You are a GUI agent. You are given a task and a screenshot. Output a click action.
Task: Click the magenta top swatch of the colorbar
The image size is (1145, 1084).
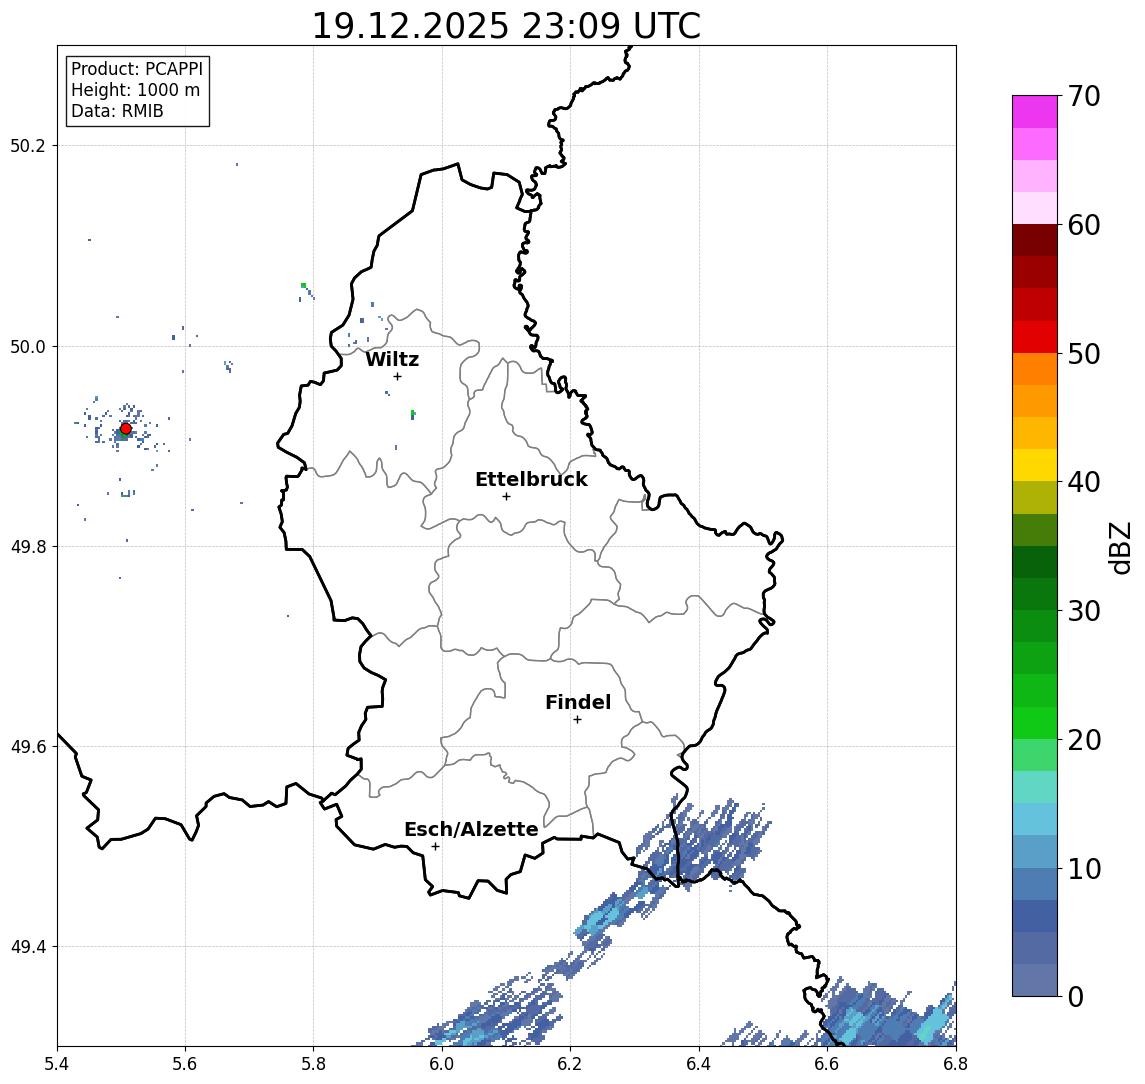(1035, 112)
